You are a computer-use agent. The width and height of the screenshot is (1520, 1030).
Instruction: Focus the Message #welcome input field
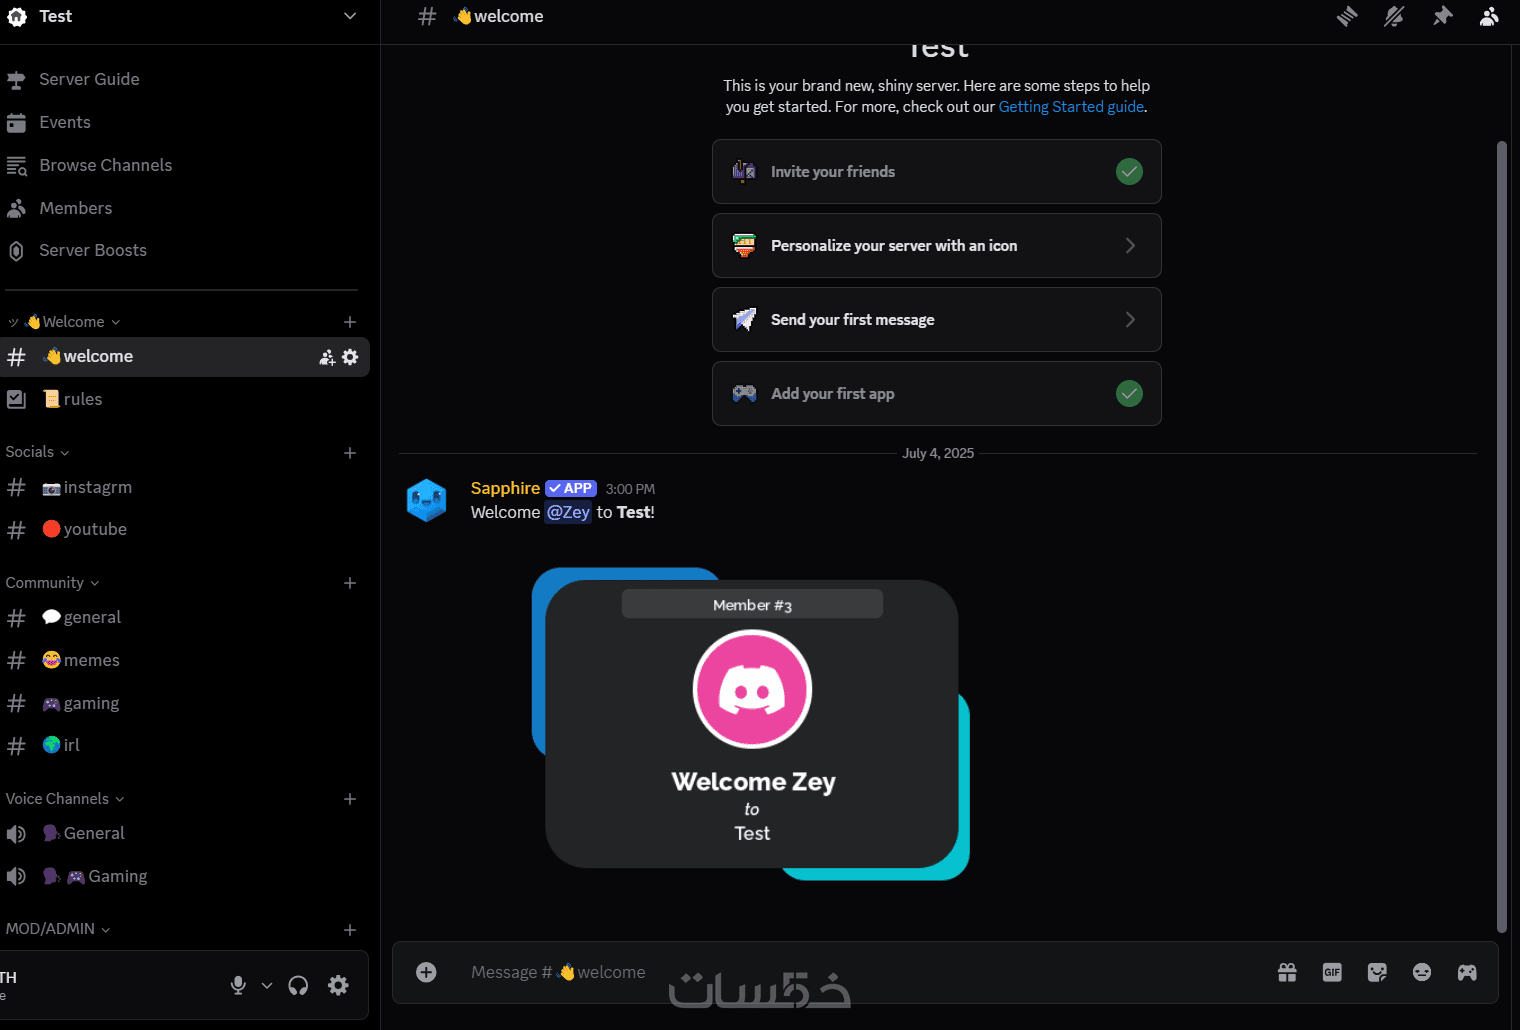(860, 972)
